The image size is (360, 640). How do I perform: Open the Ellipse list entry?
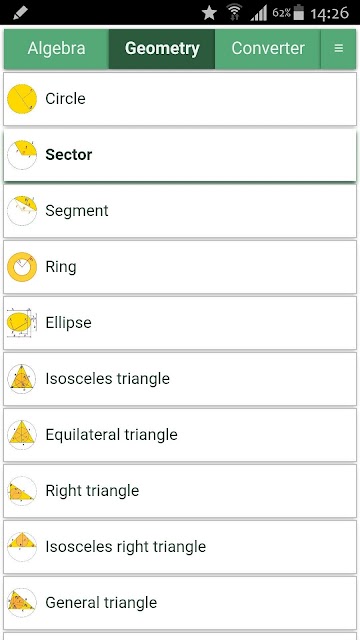point(180,323)
